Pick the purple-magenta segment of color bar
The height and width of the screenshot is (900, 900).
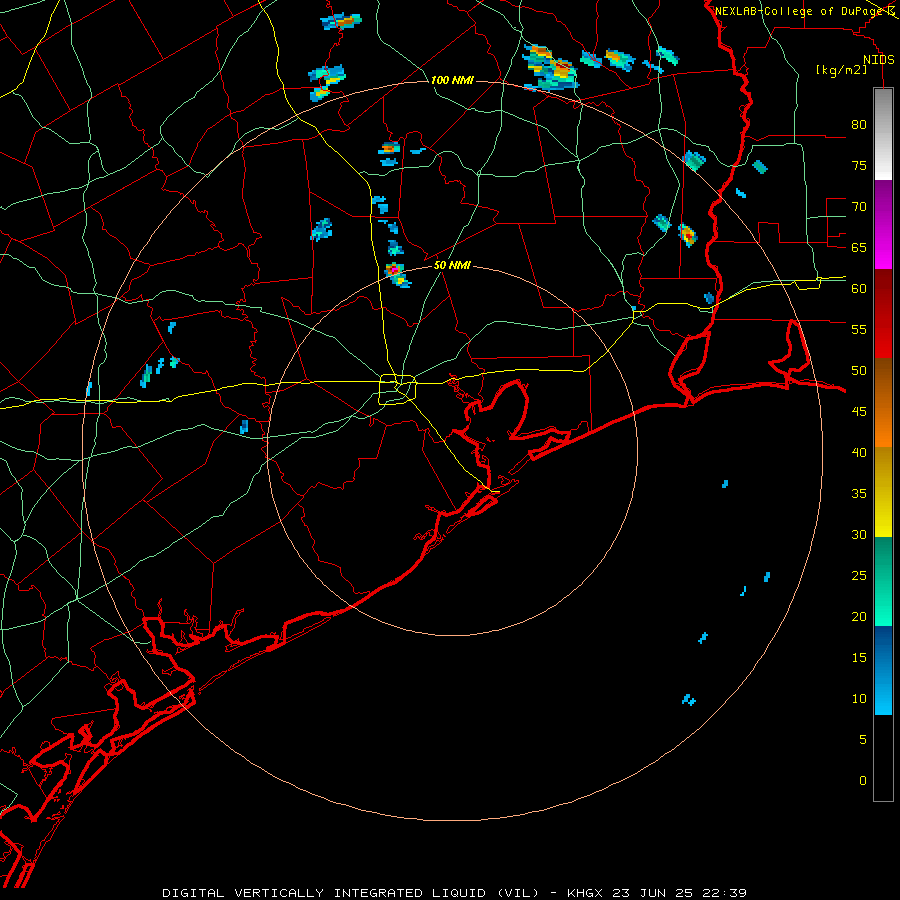coord(883,225)
